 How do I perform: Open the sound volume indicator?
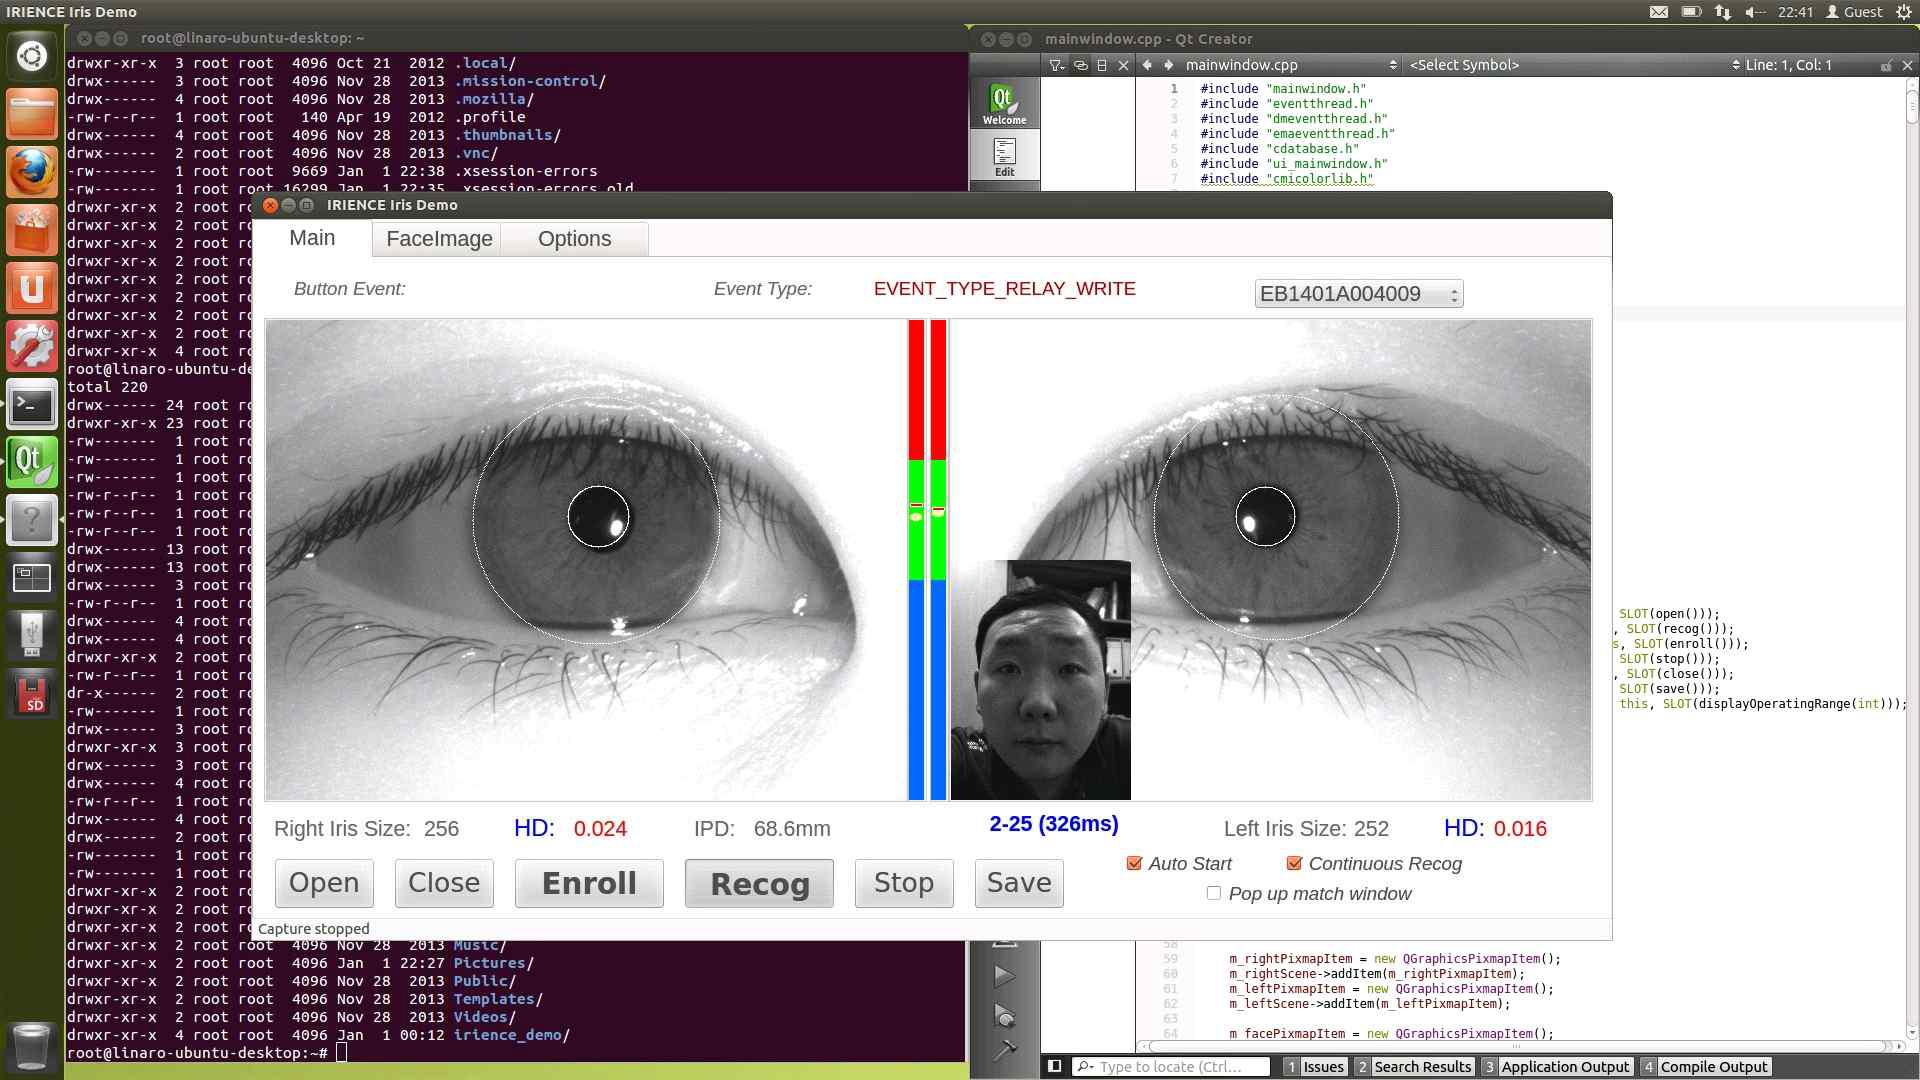pyautogui.click(x=1755, y=12)
